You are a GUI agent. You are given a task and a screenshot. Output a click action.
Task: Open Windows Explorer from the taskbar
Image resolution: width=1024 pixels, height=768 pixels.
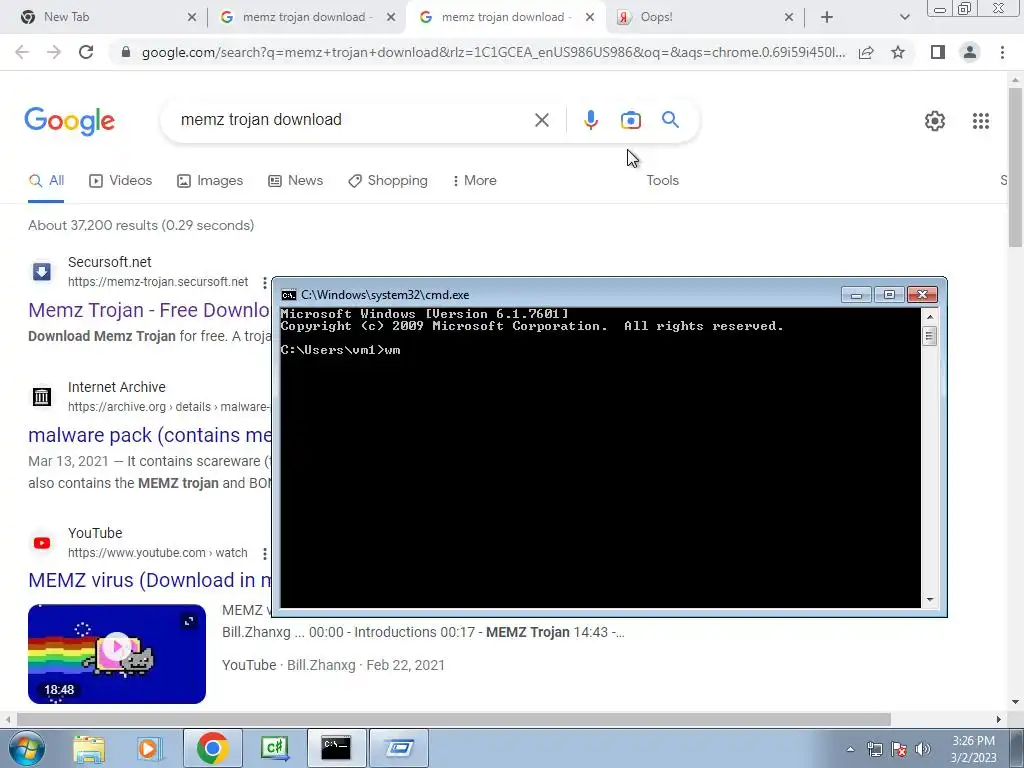(x=89, y=748)
